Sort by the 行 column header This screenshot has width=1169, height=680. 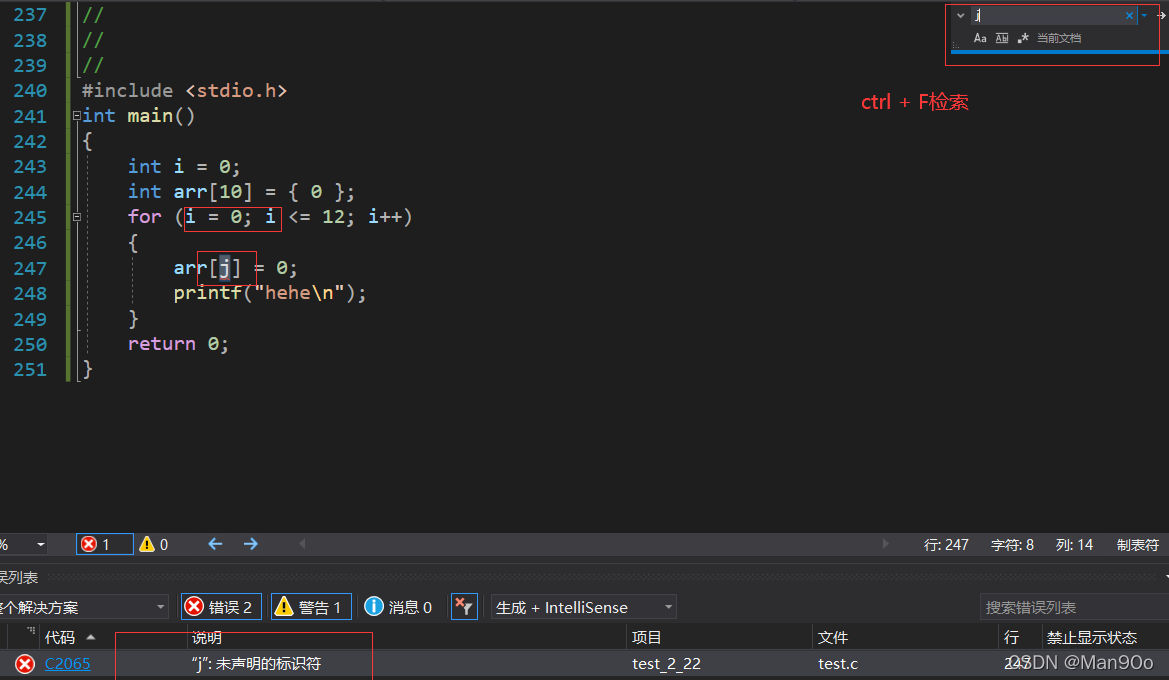click(1011, 638)
